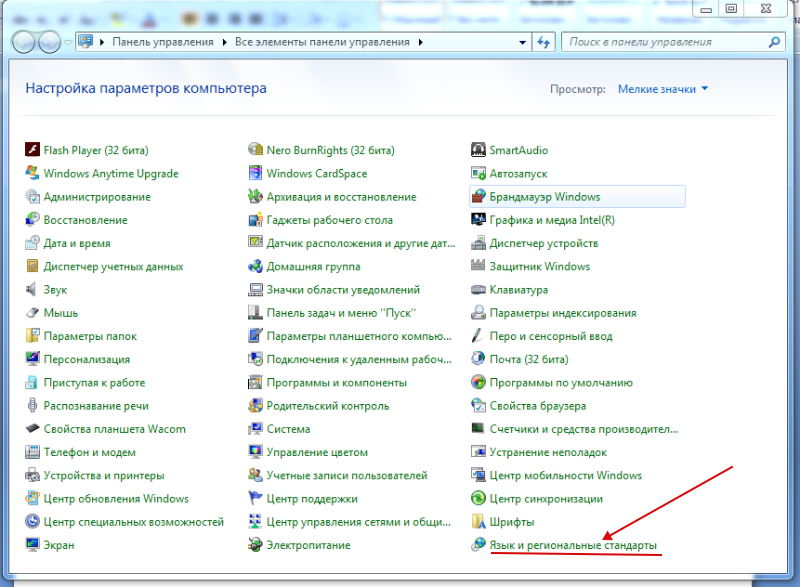The image size is (800, 587).
Task: Open the Персонализация monitor icon
Action: (x=32, y=359)
